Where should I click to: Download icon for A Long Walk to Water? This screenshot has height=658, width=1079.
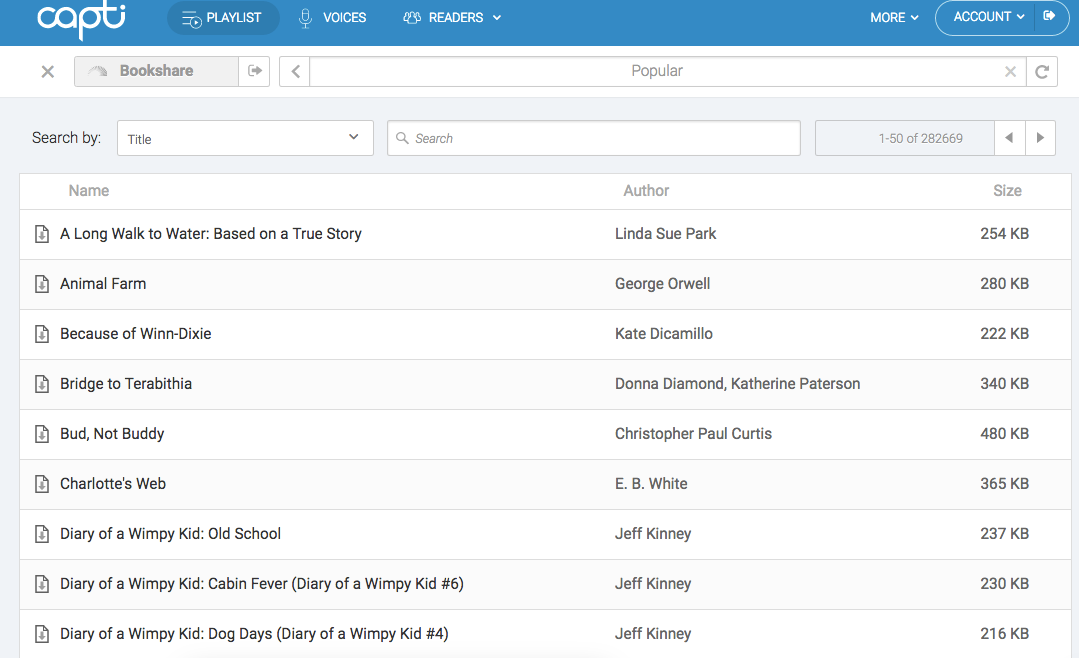pos(42,234)
